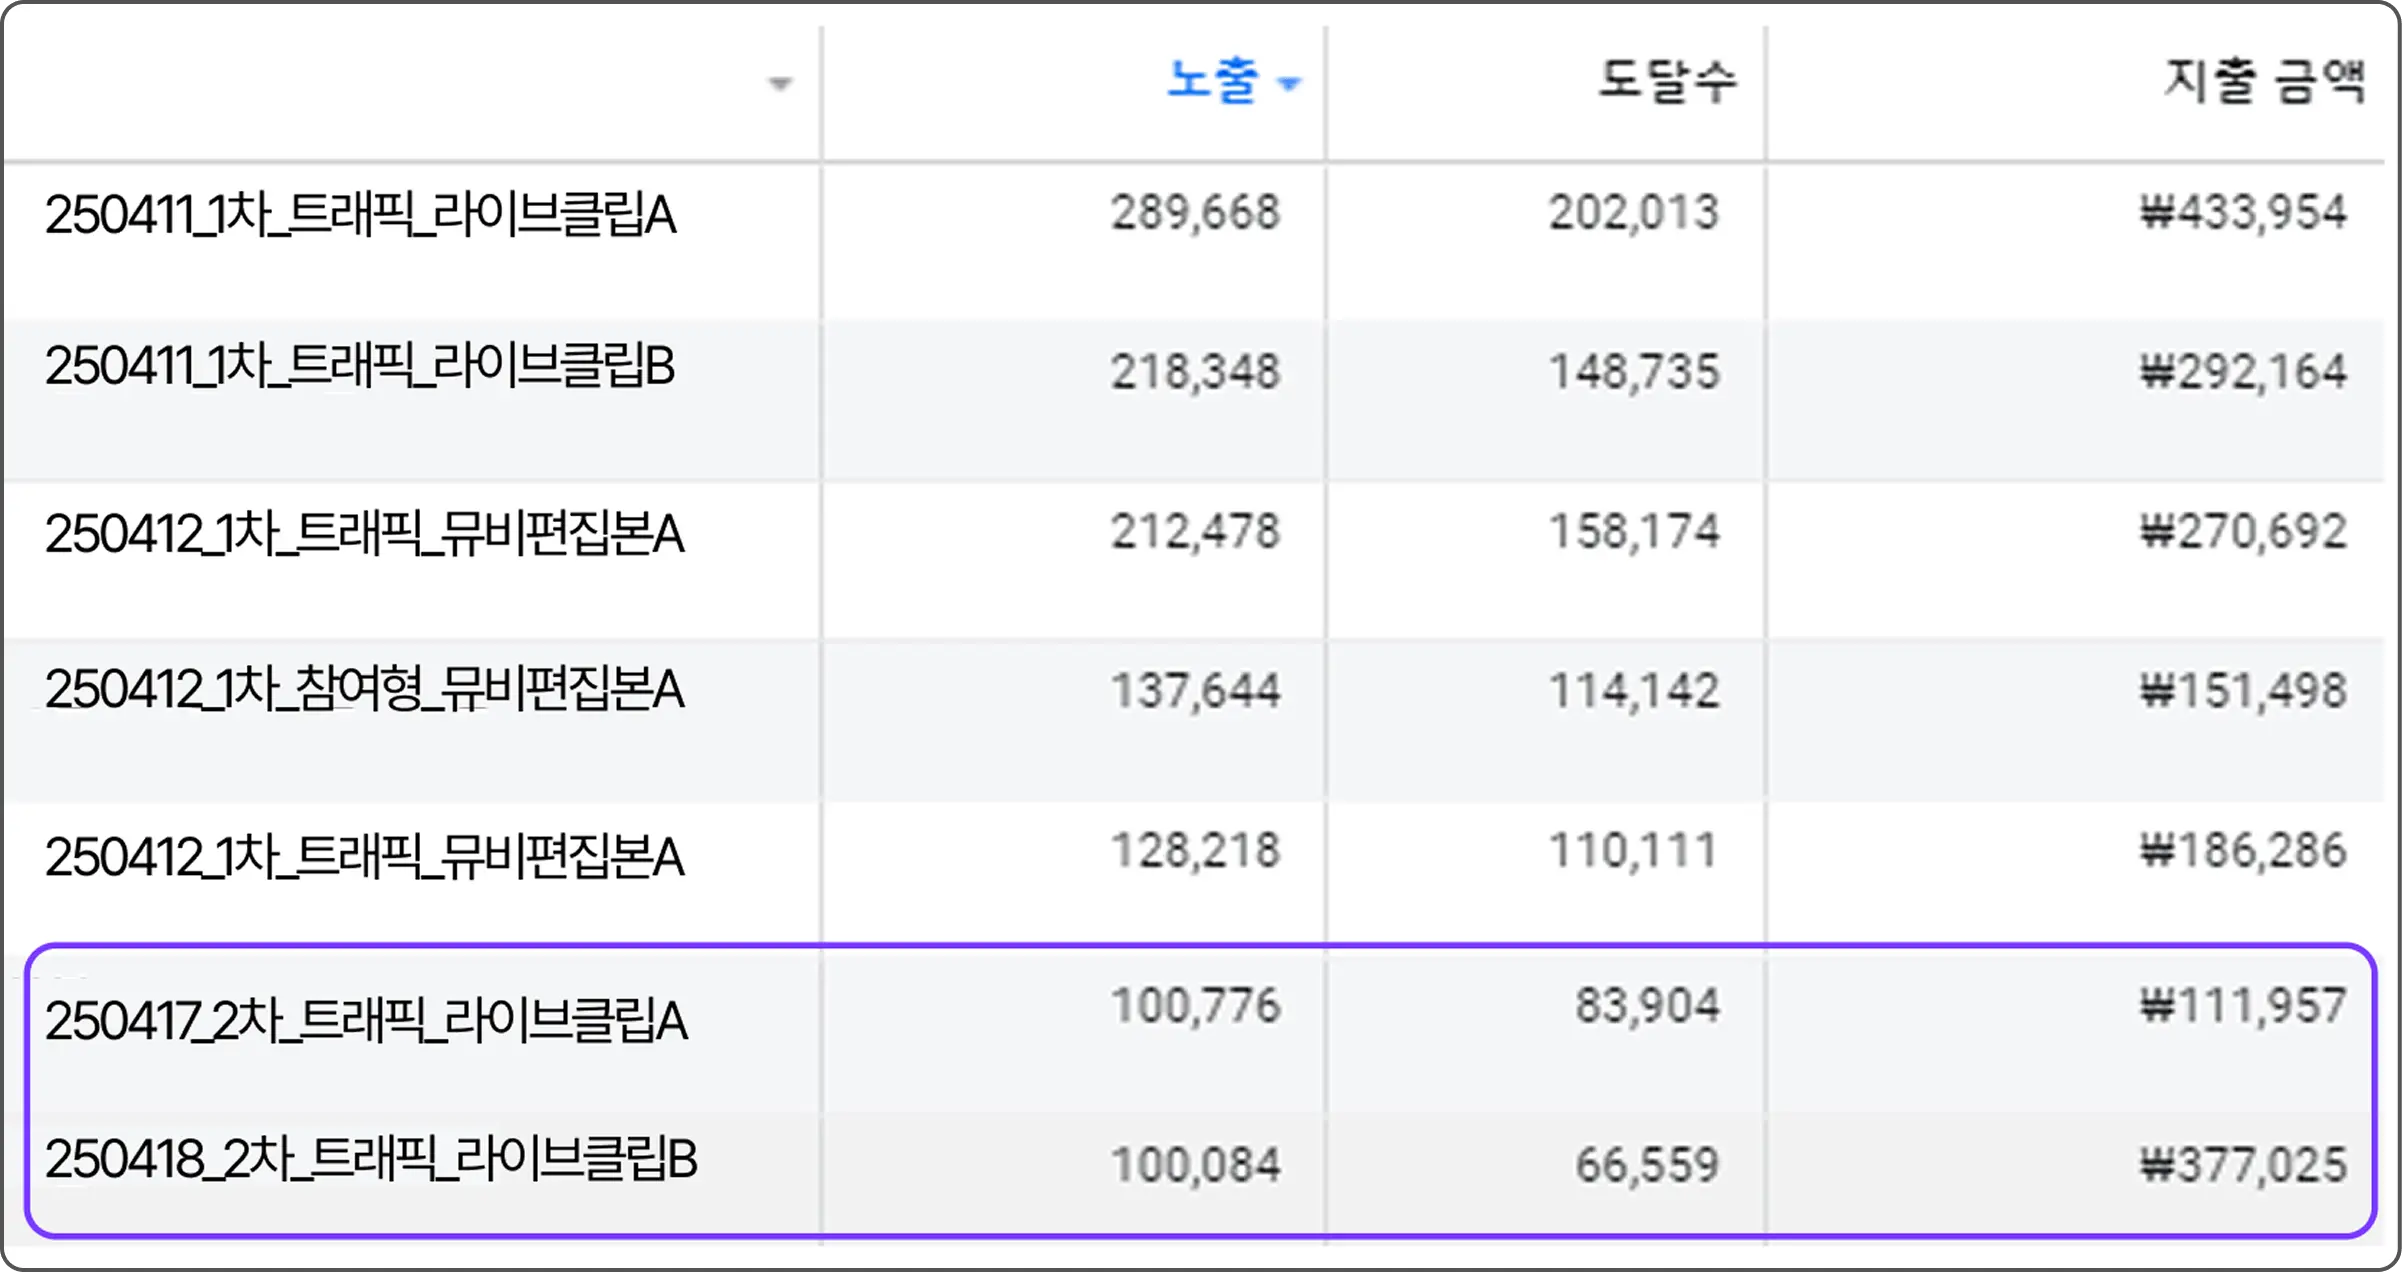2402x1272 pixels.
Task: Open the name column dropdown arrow
Action: pos(781,84)
